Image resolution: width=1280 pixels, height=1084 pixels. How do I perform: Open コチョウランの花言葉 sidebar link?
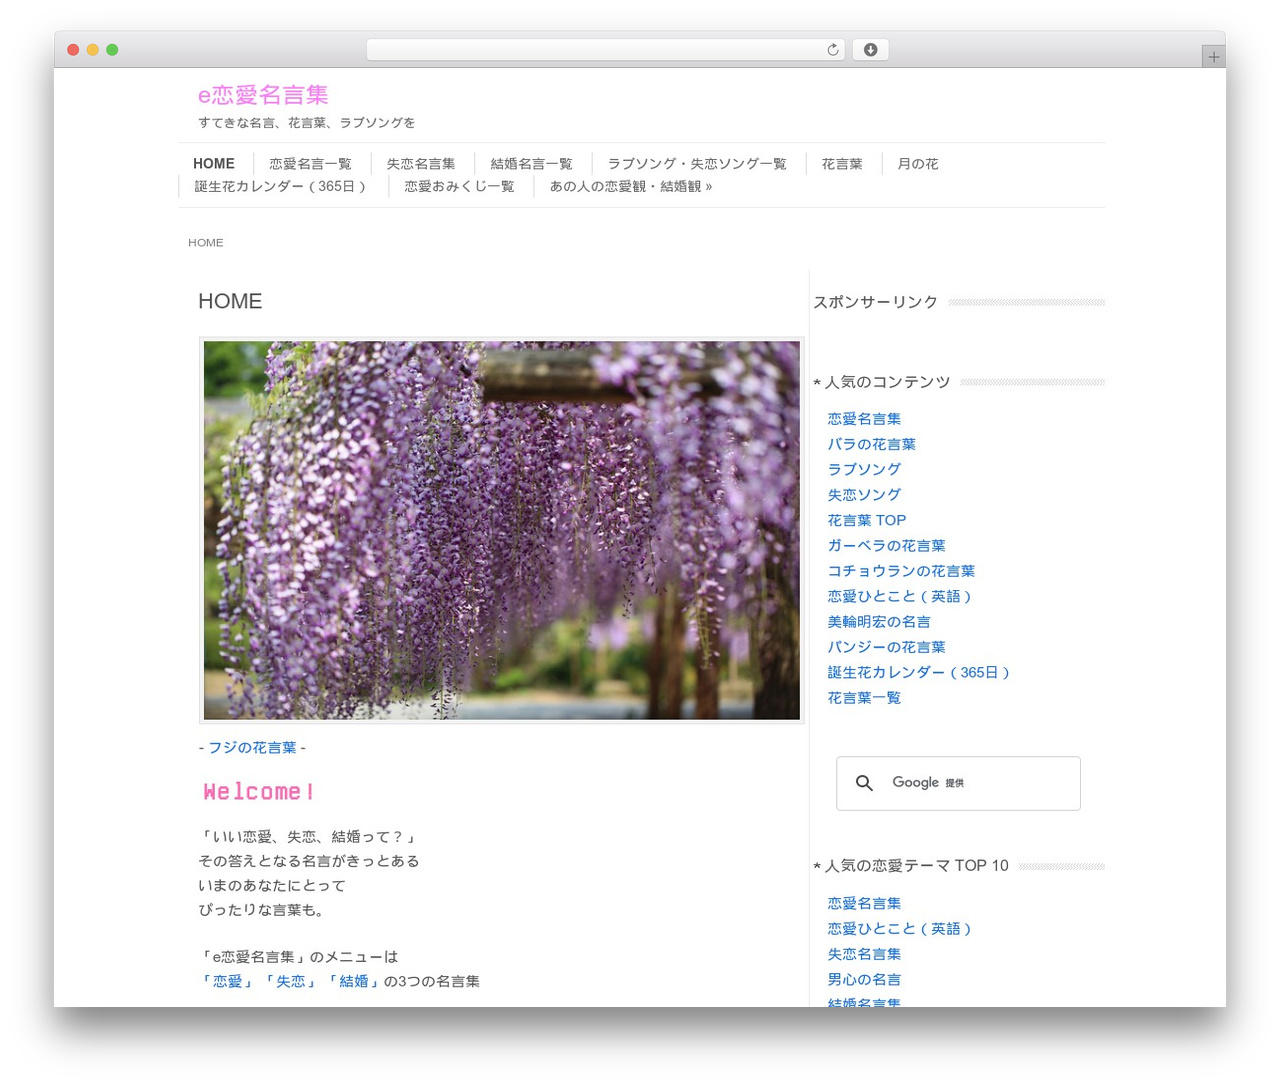(x=901, y=571)
